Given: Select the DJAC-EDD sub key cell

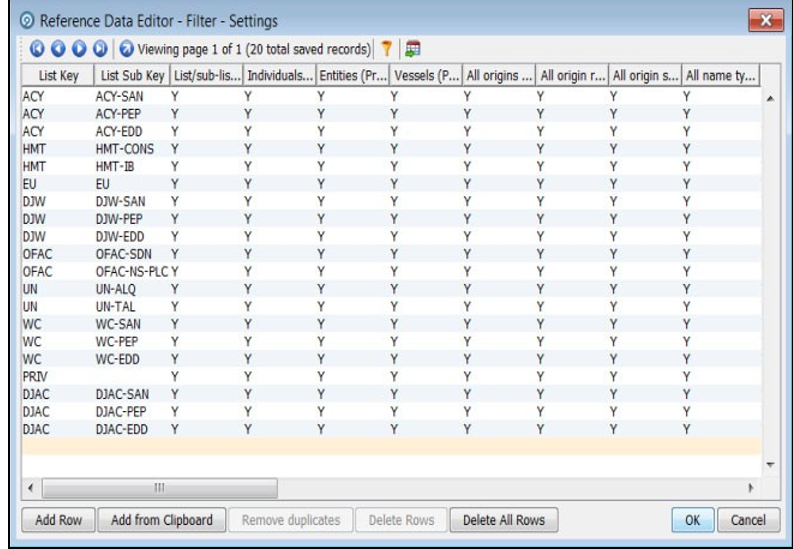Looking at the screenshot, I should [132, 429].
